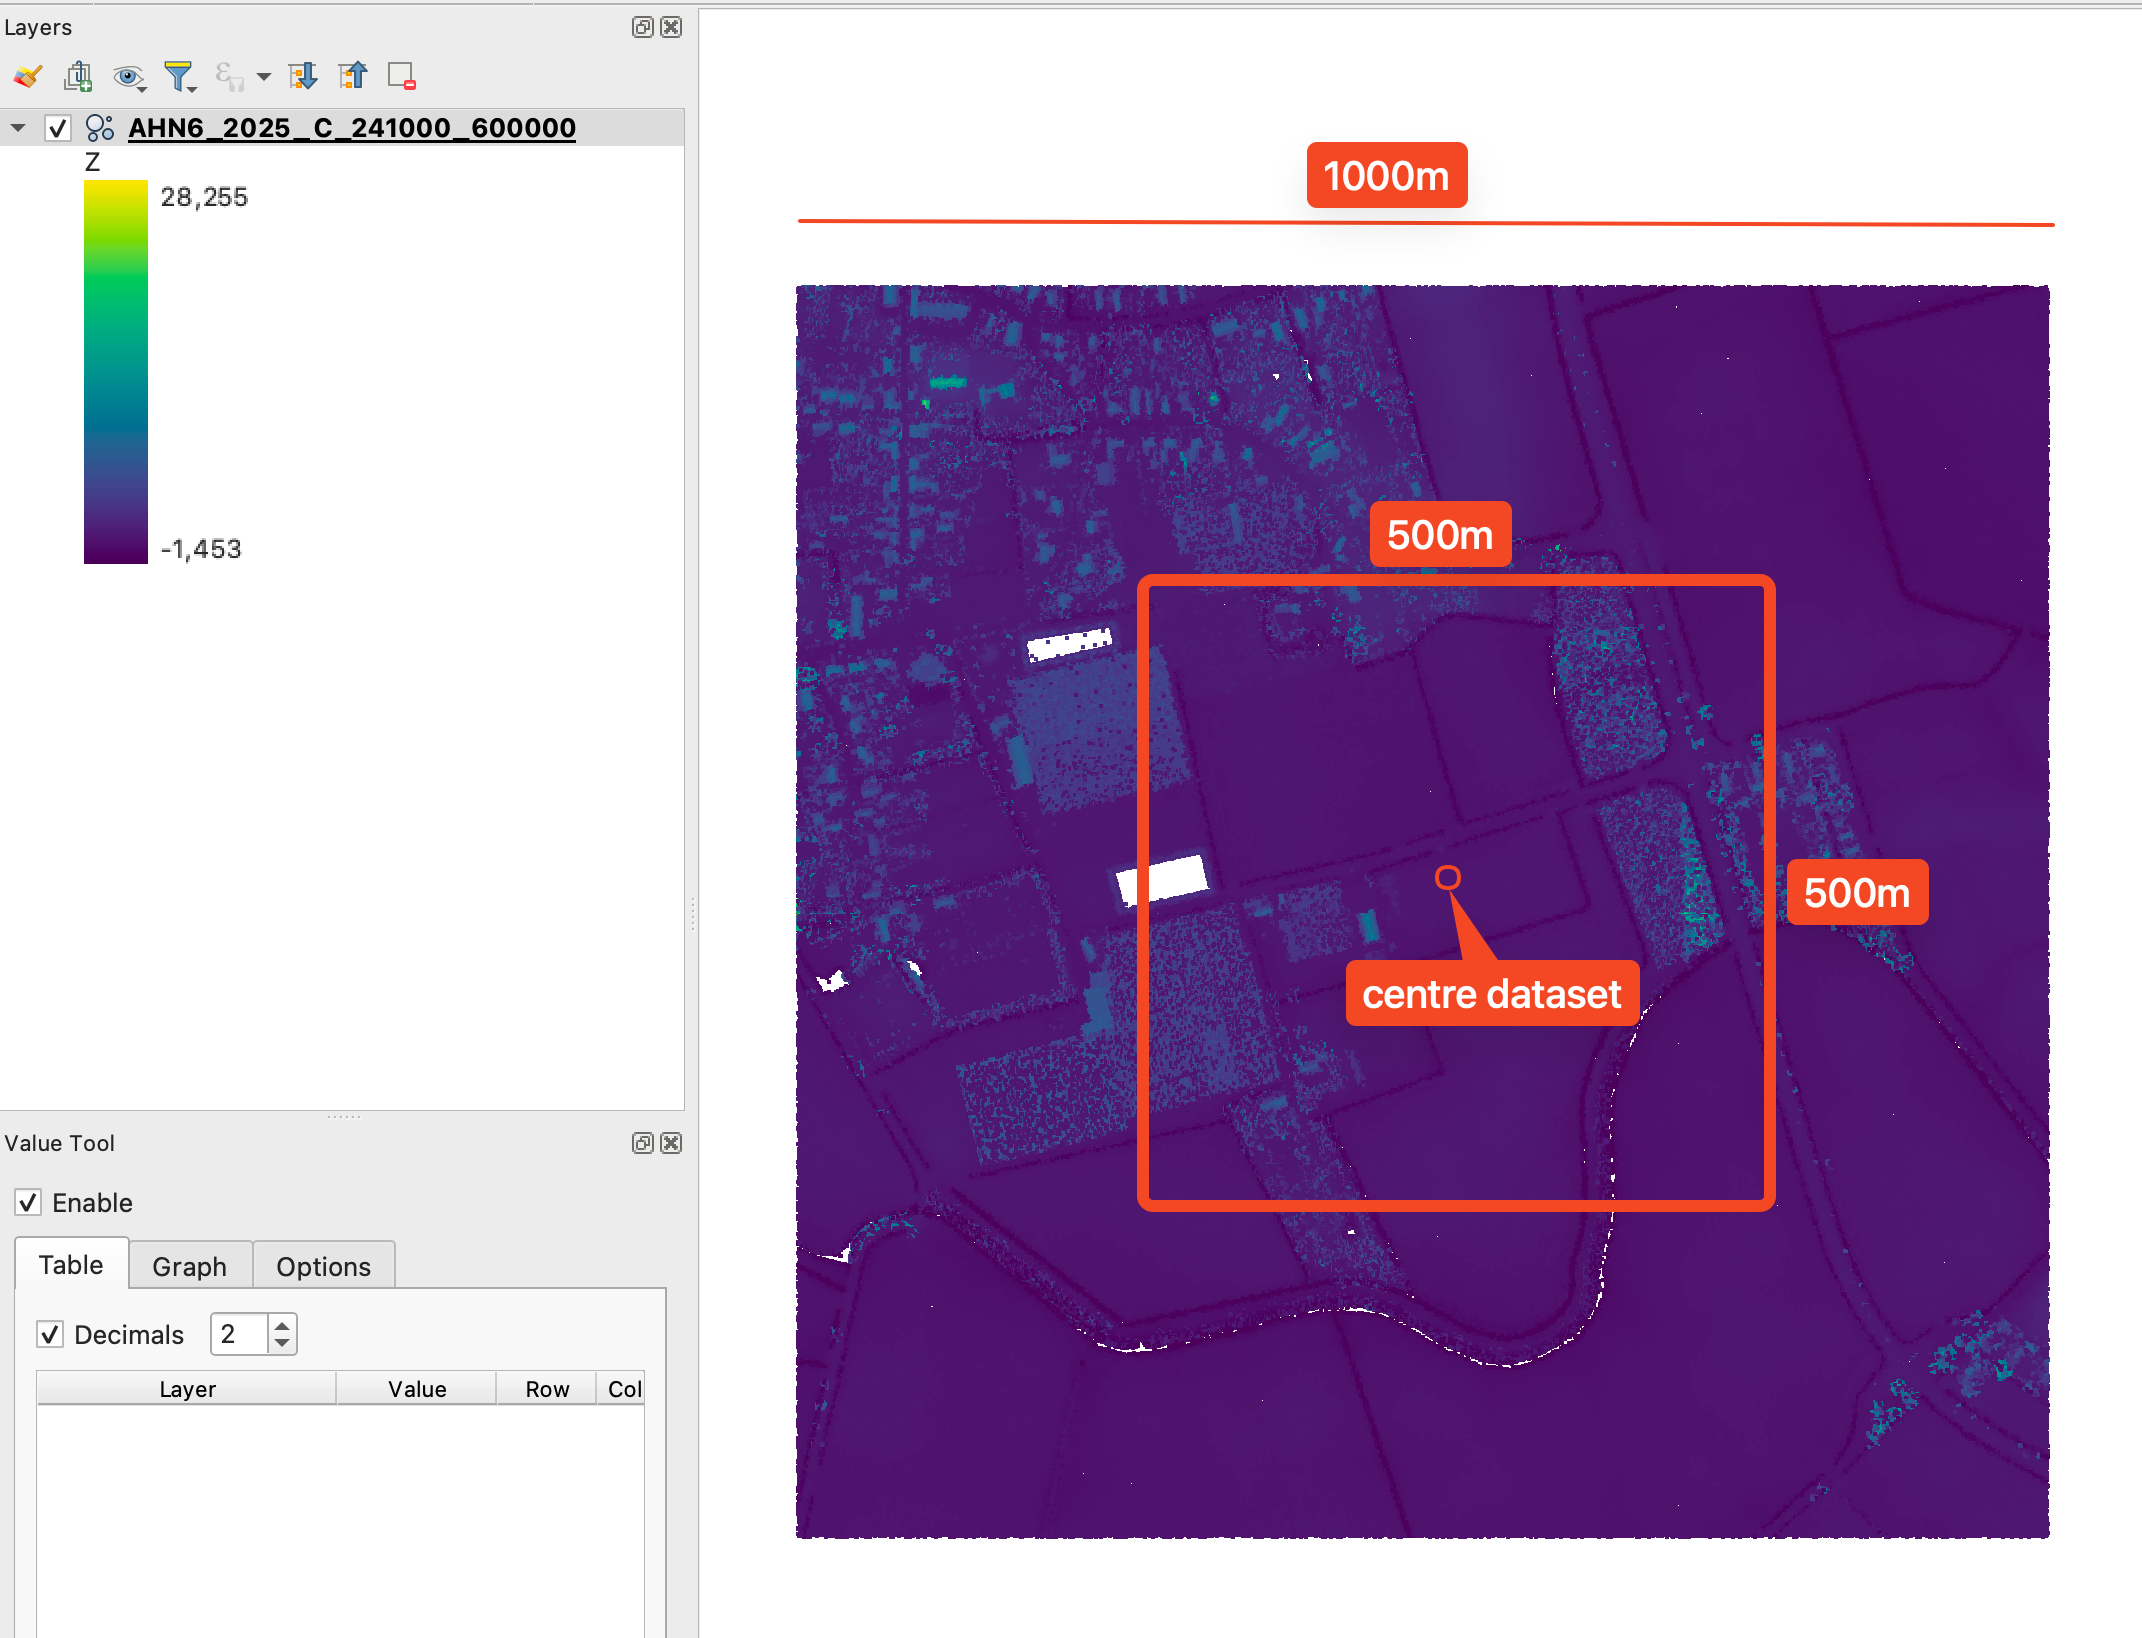Open filter by expression dropdown arrow
The height and width of the screenshot is (1638, 2142).
point(264,76)
